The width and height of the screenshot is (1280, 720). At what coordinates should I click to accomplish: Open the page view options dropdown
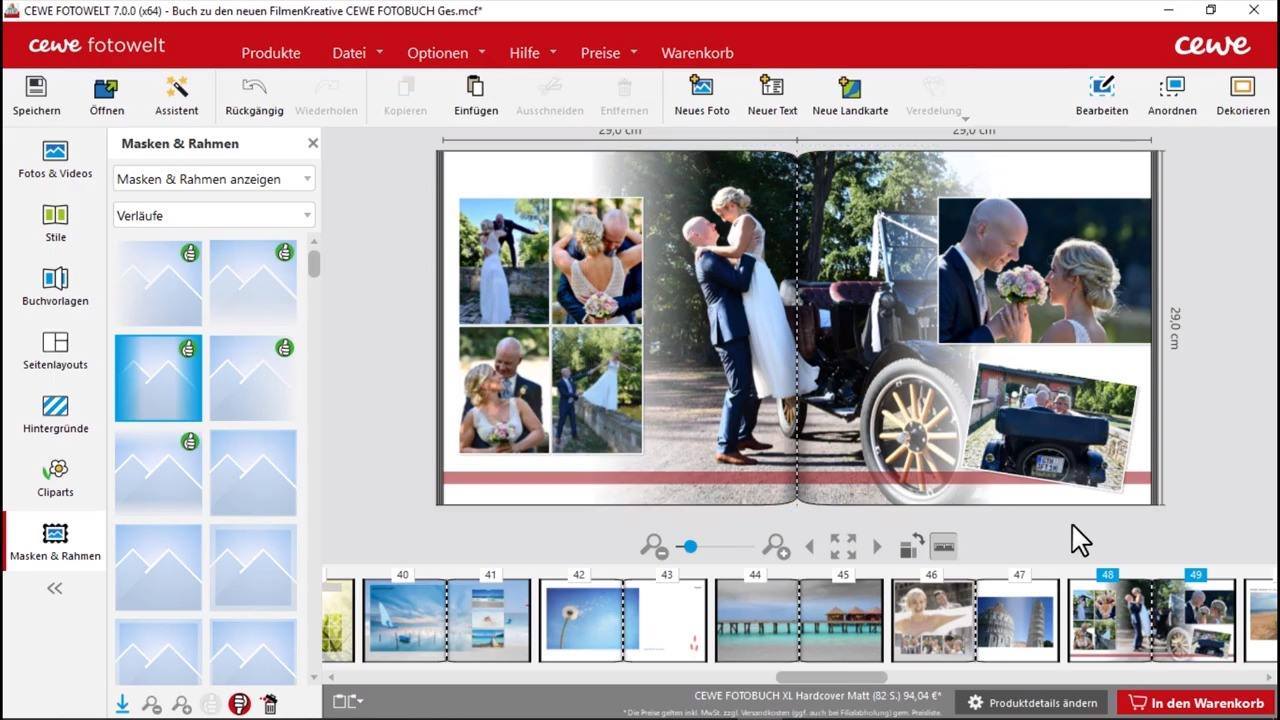pos(348,702)
